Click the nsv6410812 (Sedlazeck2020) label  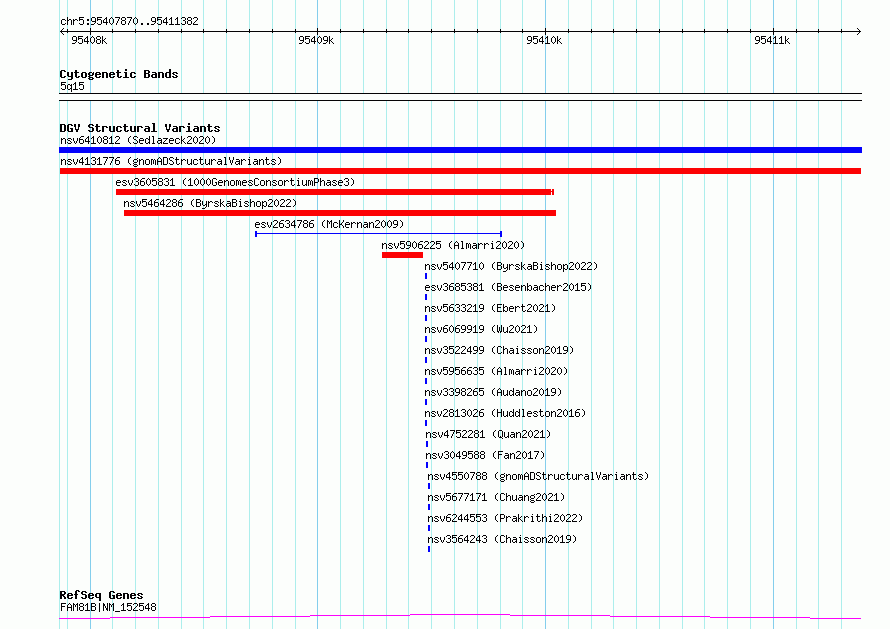(x=138, y=140)
